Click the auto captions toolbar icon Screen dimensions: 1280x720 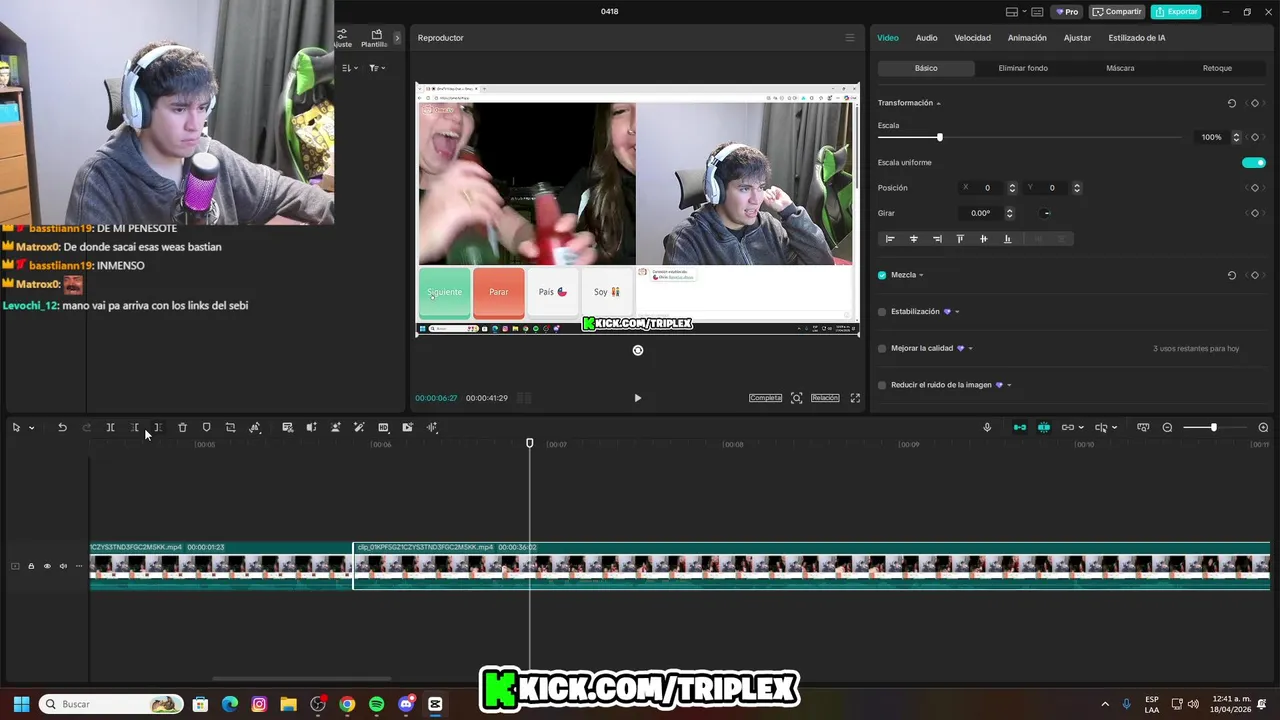tap(287, 427)
